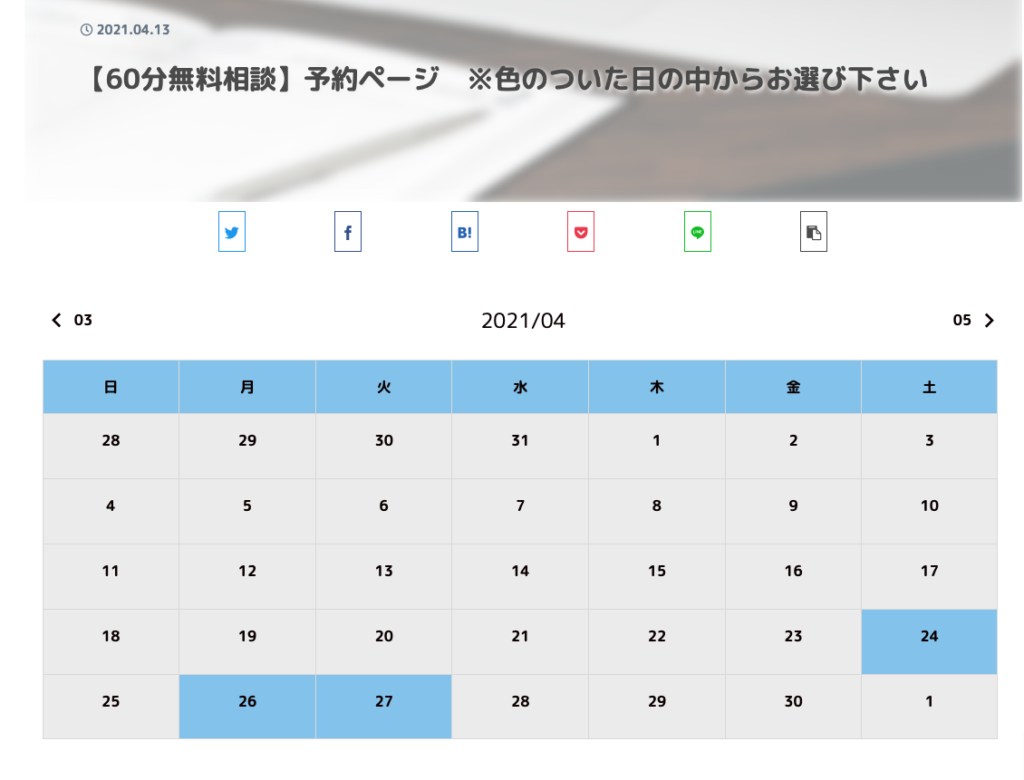Click the 木 (Thursday) column header
1024x780 pixels.
657,387
